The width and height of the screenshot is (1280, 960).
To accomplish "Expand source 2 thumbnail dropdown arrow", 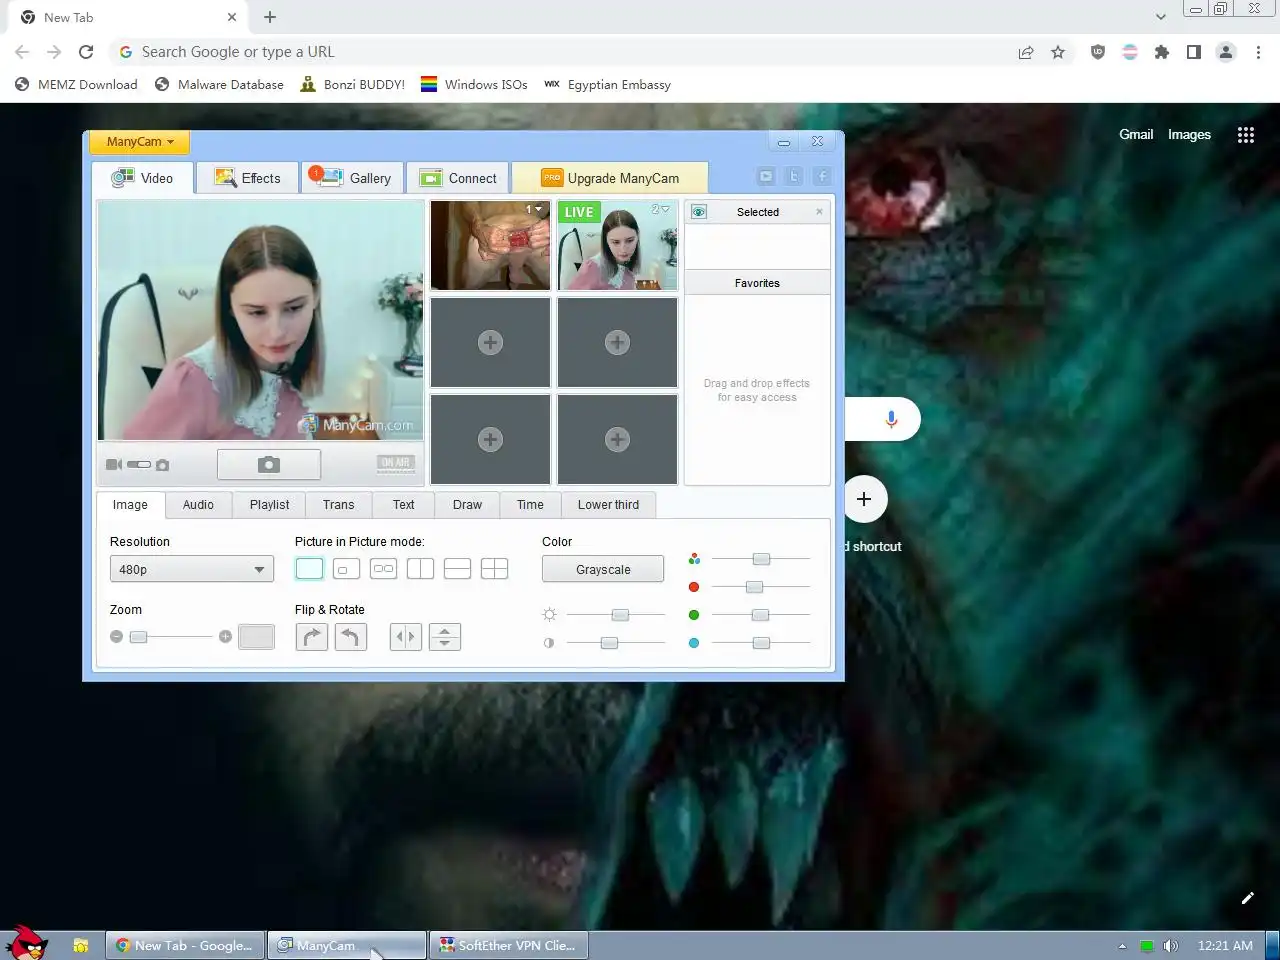I will point(666,209).
